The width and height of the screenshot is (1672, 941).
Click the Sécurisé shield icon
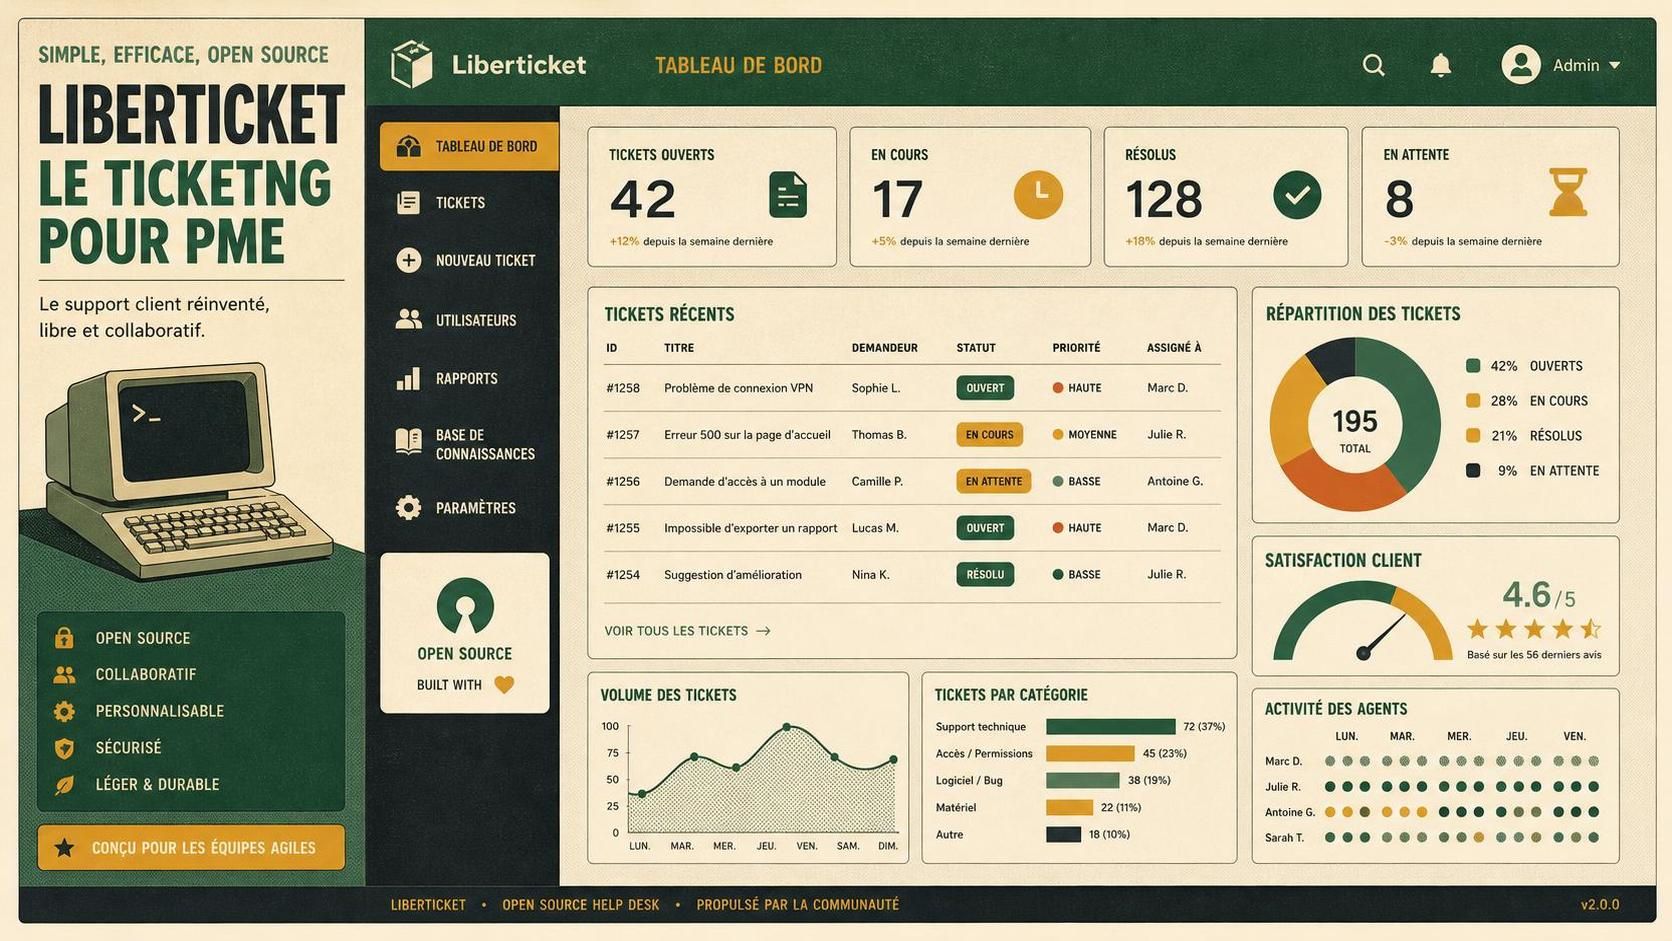[x=64, y=748]
